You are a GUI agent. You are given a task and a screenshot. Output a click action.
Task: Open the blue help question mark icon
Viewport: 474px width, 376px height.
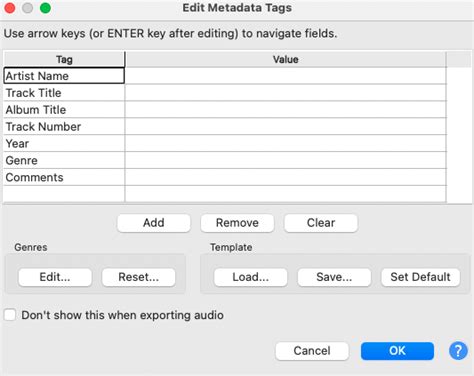(458, 351)
